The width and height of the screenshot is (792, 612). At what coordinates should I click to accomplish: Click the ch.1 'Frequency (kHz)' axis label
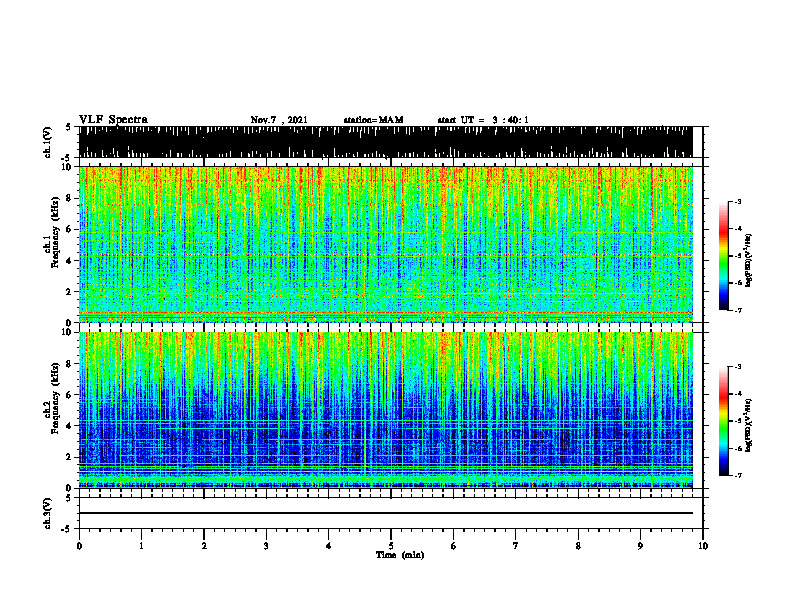[x=55, y=232]
